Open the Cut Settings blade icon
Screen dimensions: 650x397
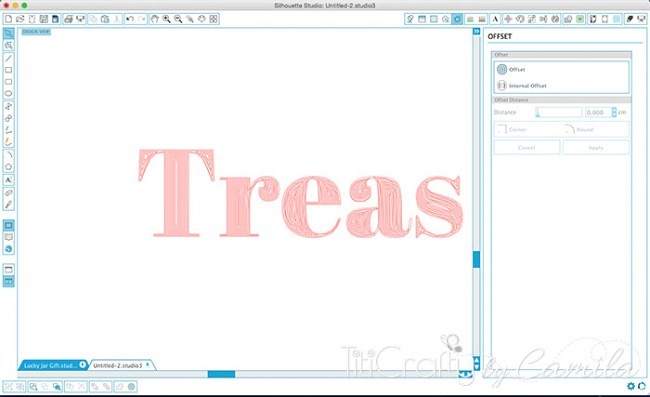click(630, 19)
